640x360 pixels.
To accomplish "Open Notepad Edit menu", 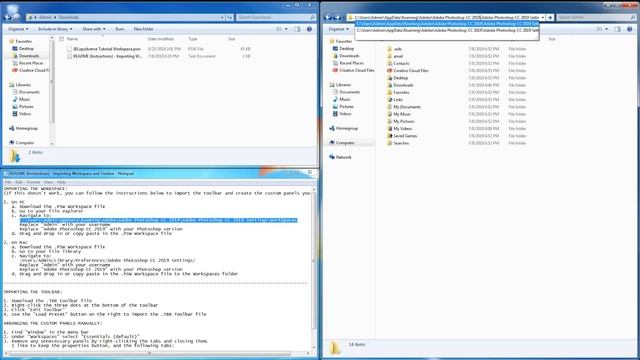I will [x=19, y=182].
